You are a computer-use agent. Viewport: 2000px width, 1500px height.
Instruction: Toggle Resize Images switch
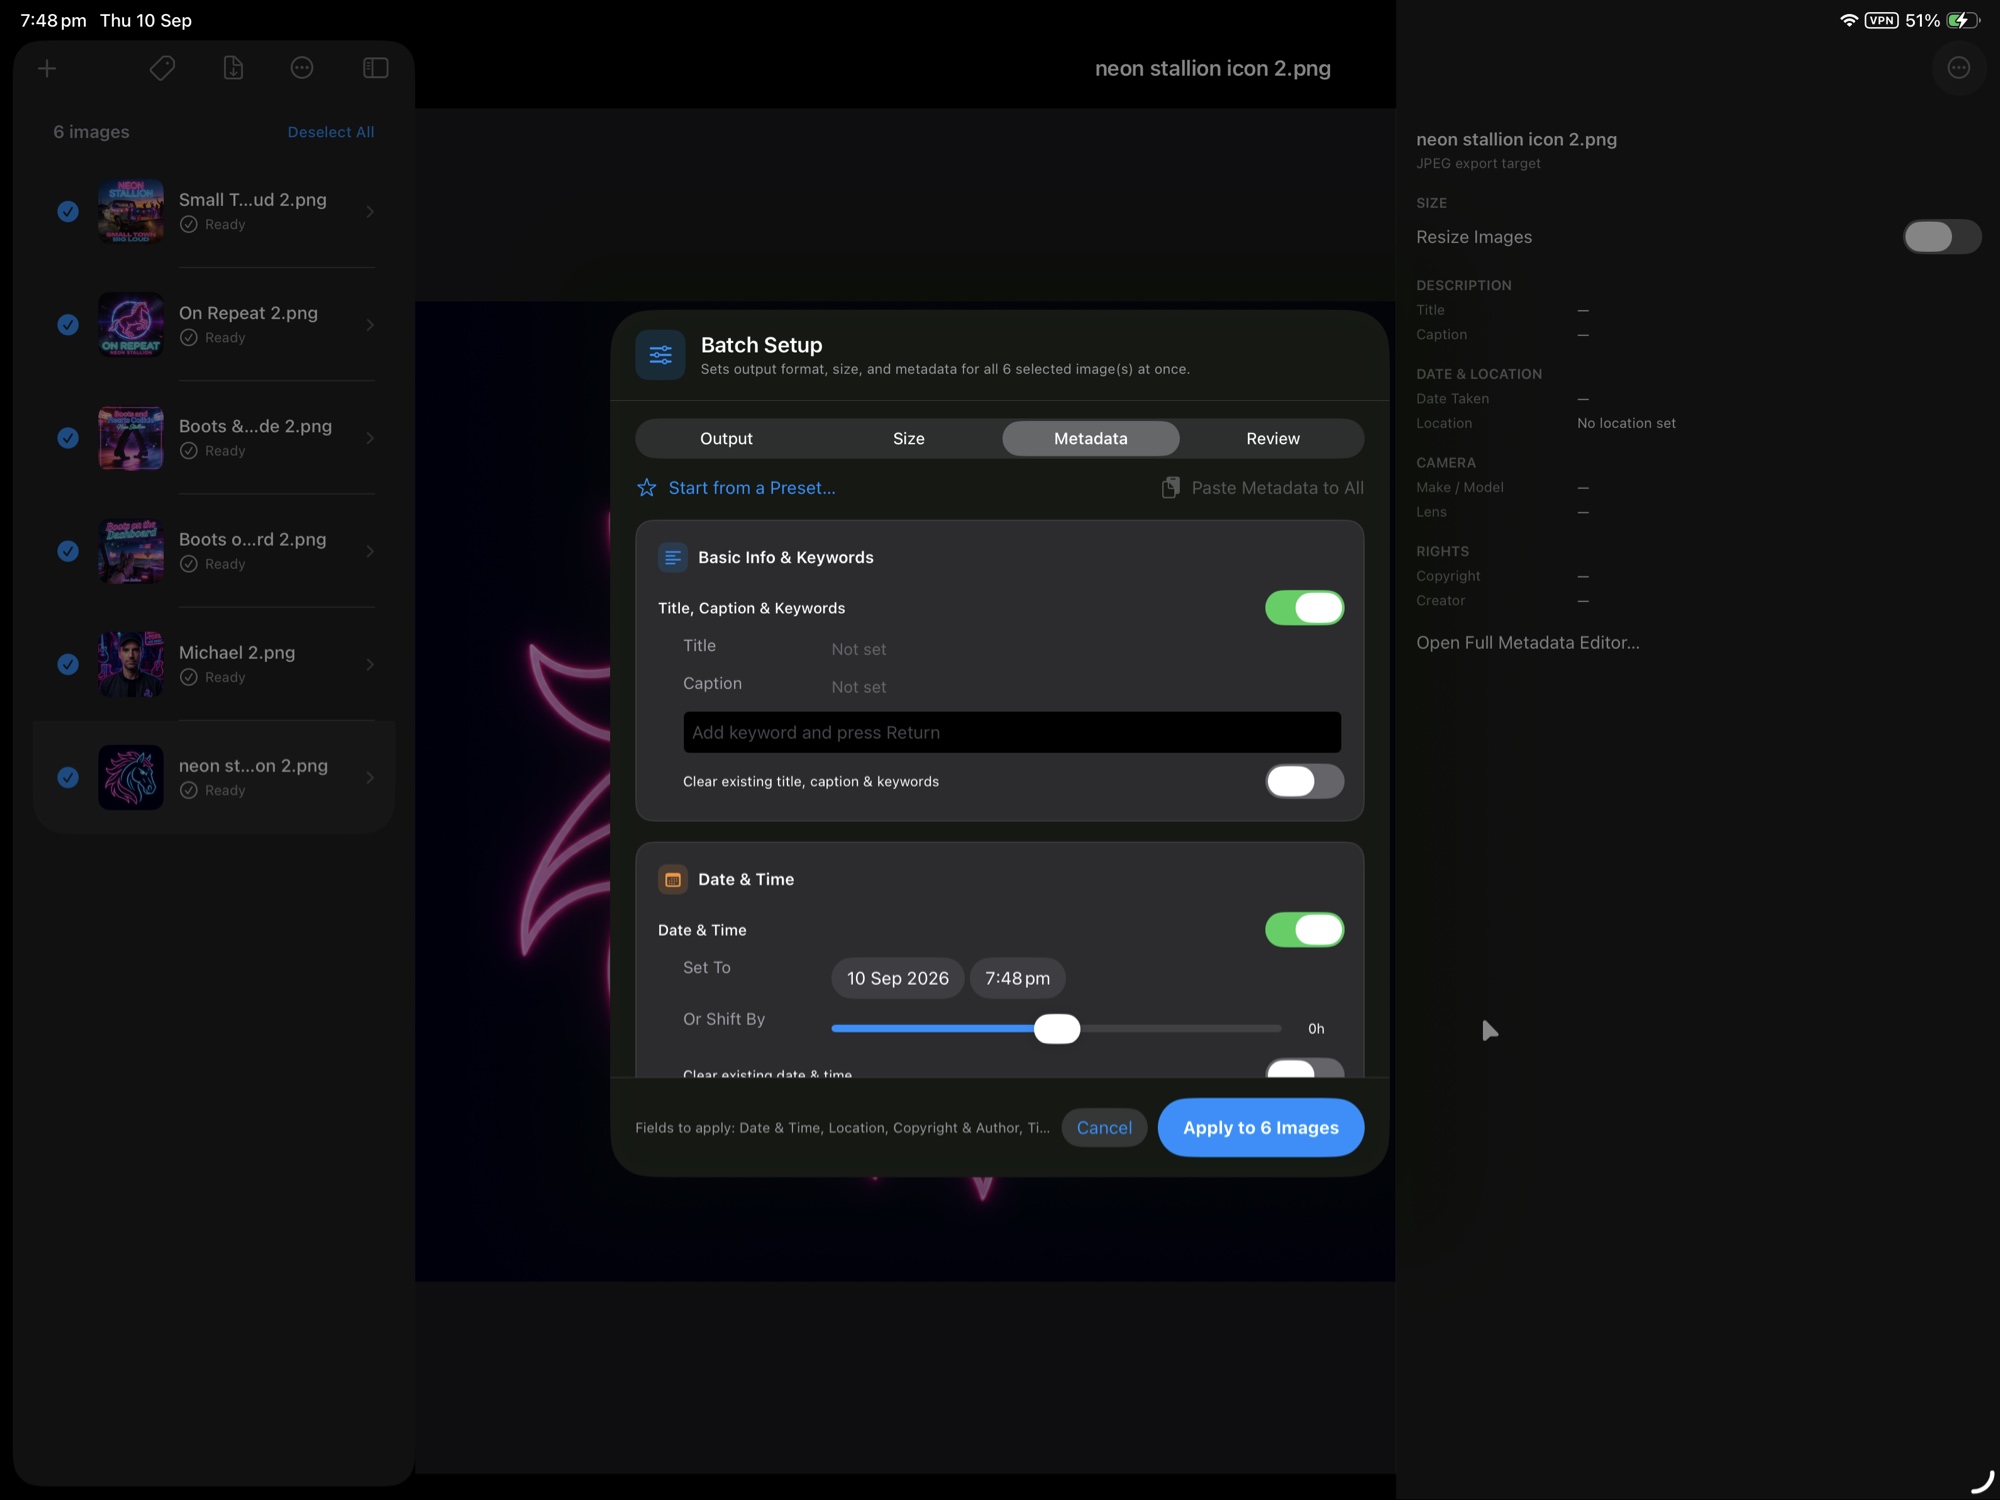tap(1941, 237)
